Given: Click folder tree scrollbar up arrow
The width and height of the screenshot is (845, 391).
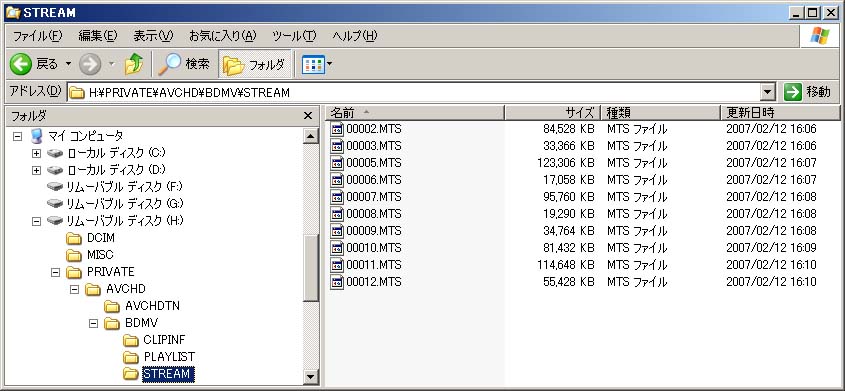Looking at the screenshot, I should (311, 136).
